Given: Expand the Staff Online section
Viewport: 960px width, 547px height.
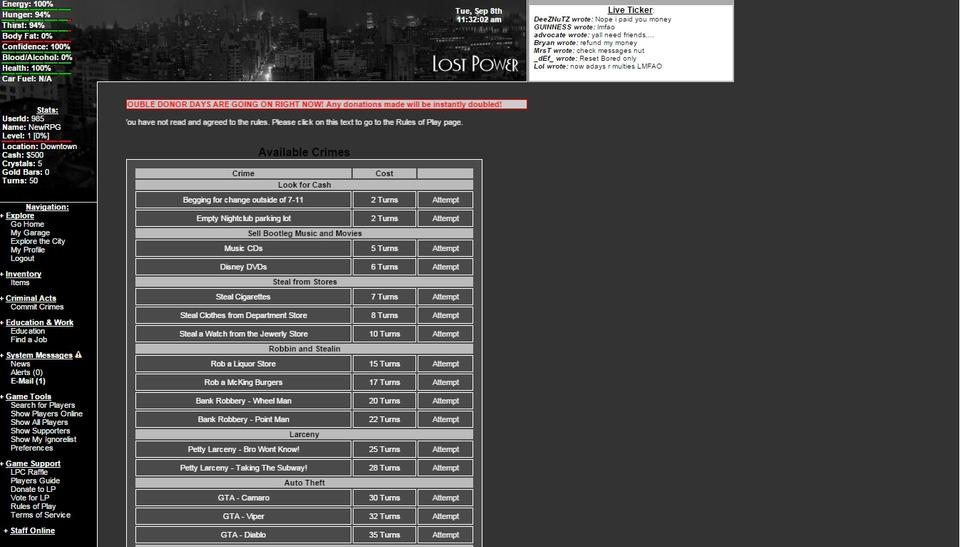Looking at the screenshot, I should (32, 531).
